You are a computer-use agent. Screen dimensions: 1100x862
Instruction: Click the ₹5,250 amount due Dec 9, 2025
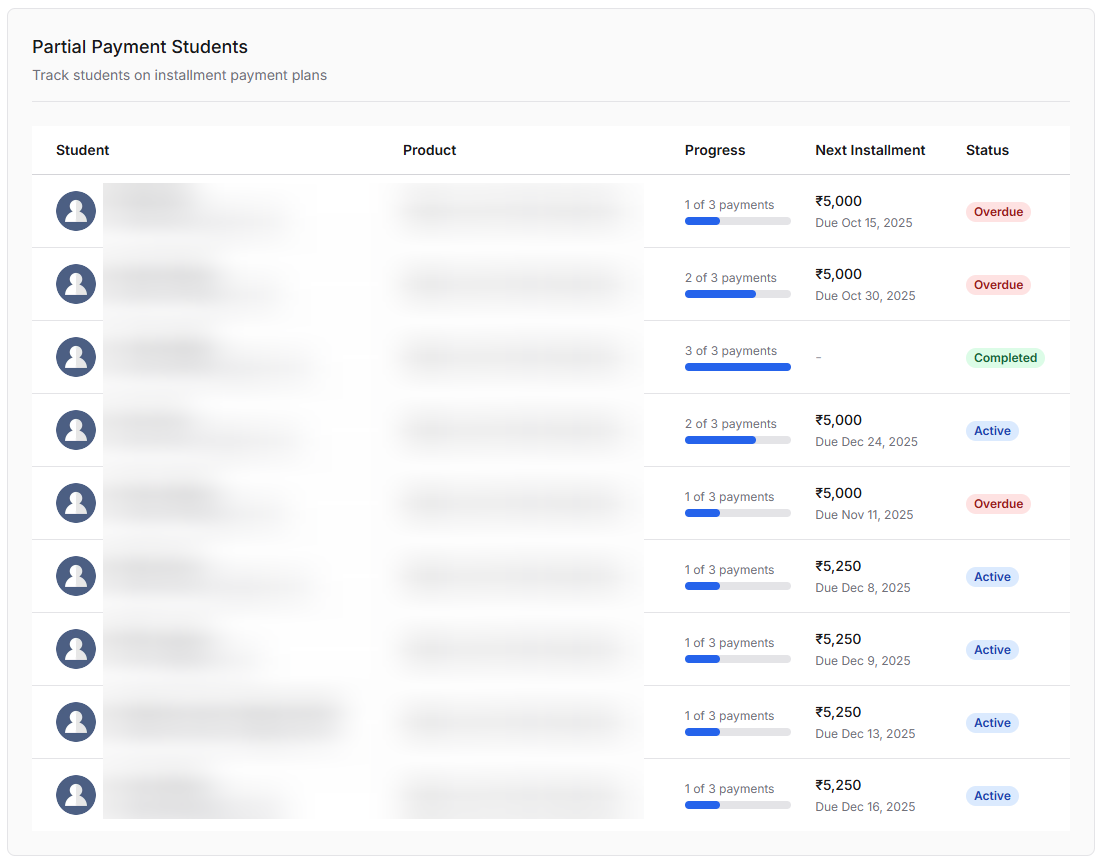(x=838, y=639)
